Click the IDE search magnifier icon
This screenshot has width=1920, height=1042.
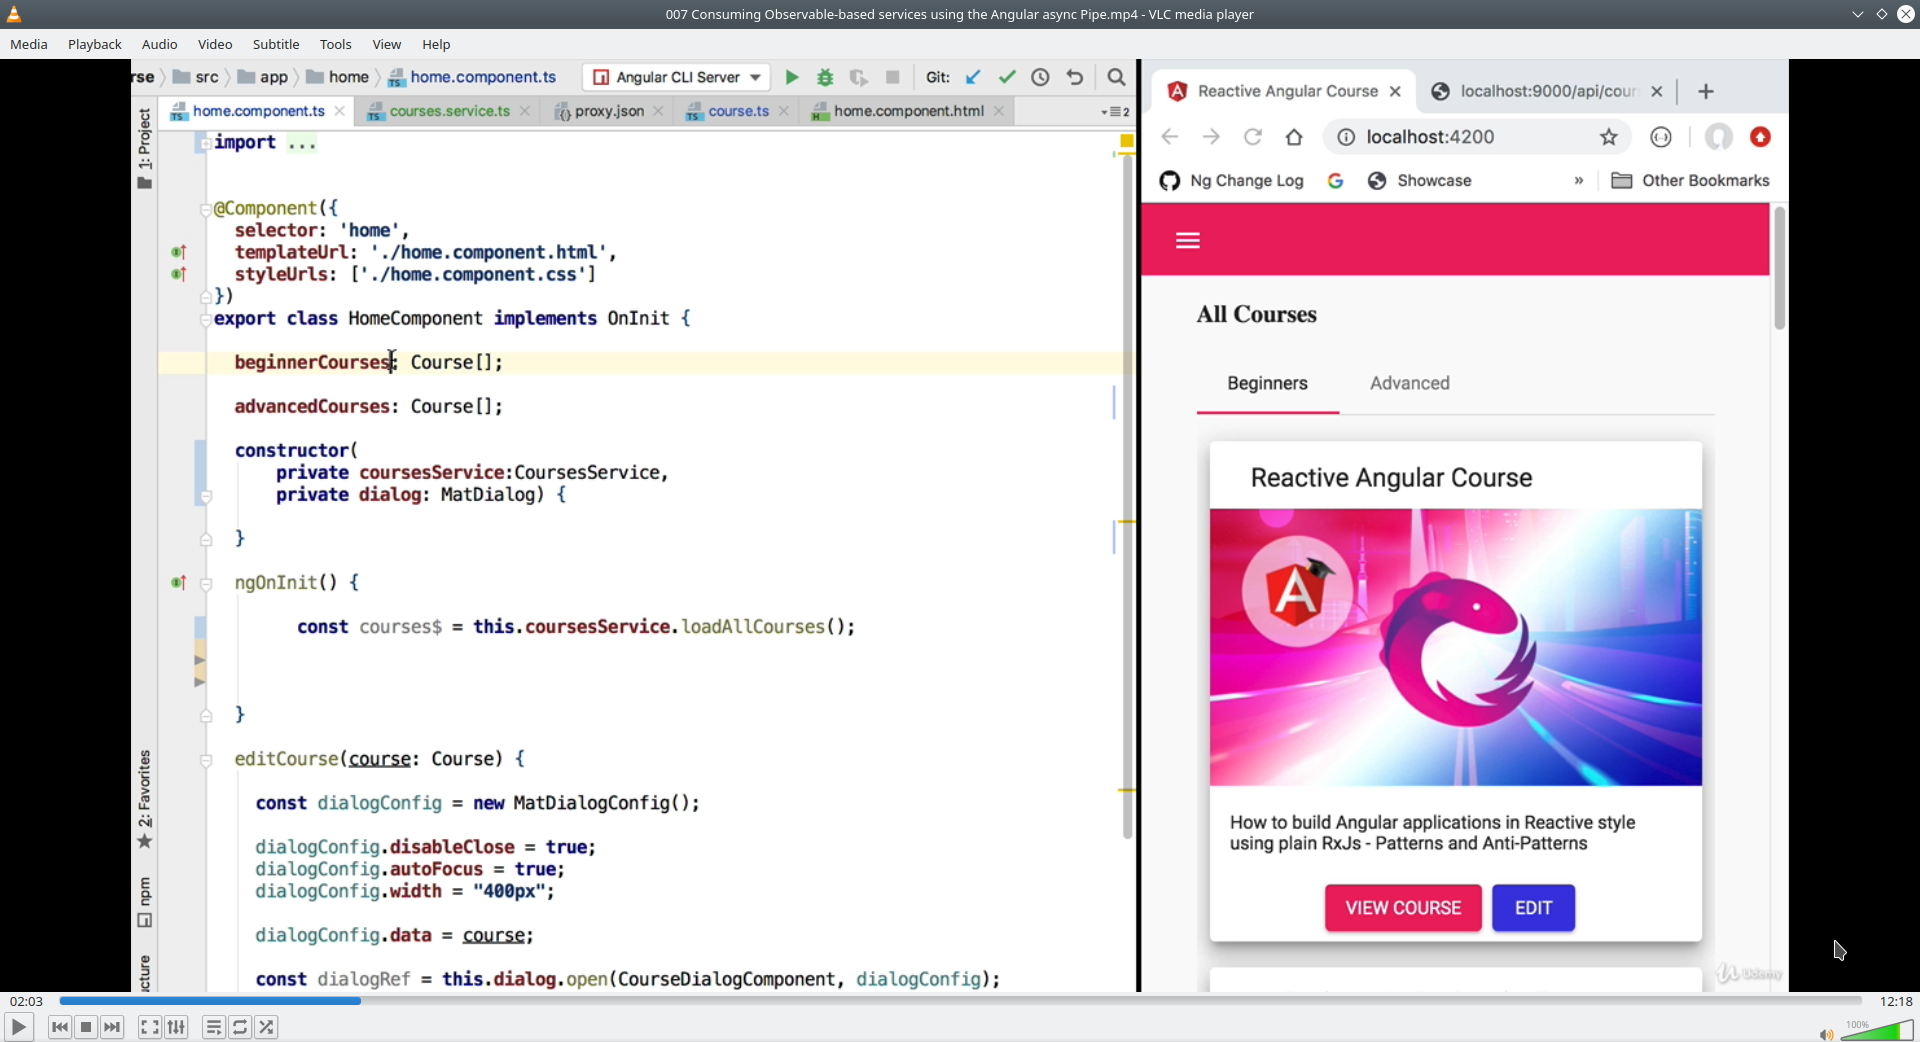tap(1116, 77)
